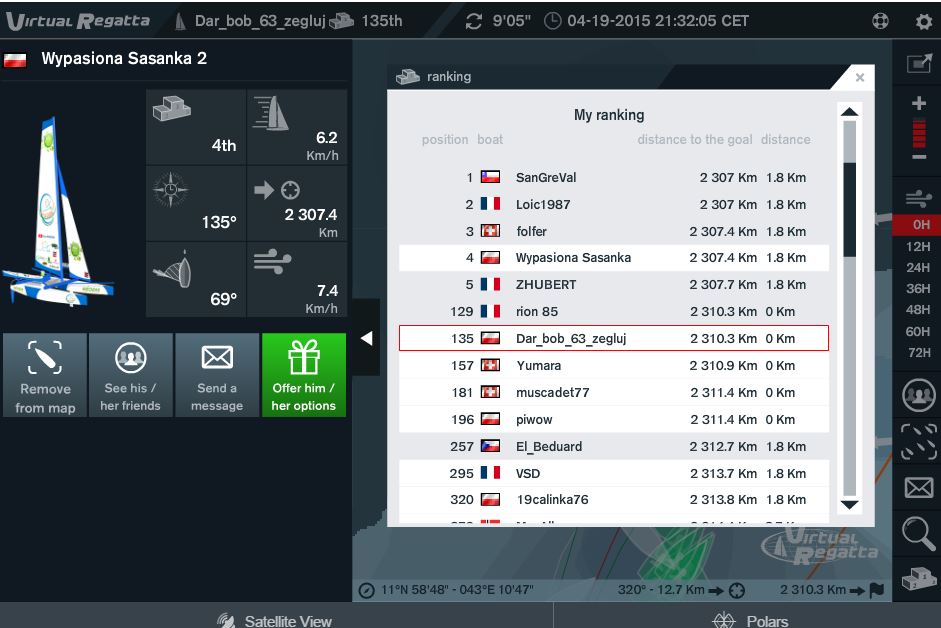941x628 pixels.
Task: Click Dar_bob_63_zegluj username in top bar
Action: tap(260, 21)
